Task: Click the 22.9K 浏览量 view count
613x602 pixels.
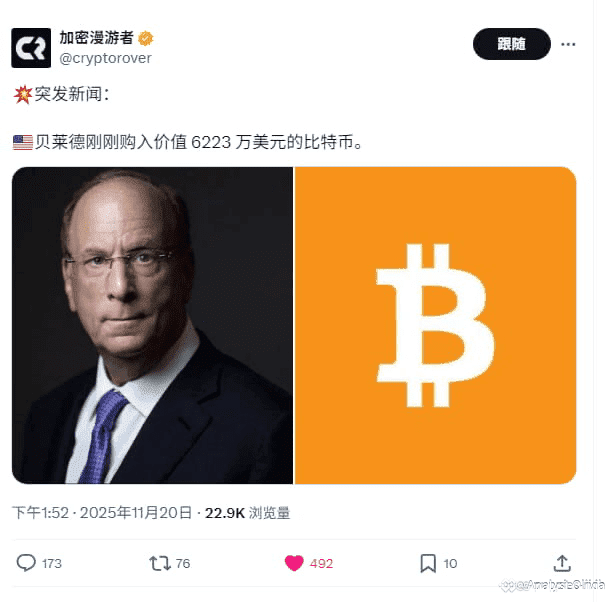Action: tap(247, 512)
